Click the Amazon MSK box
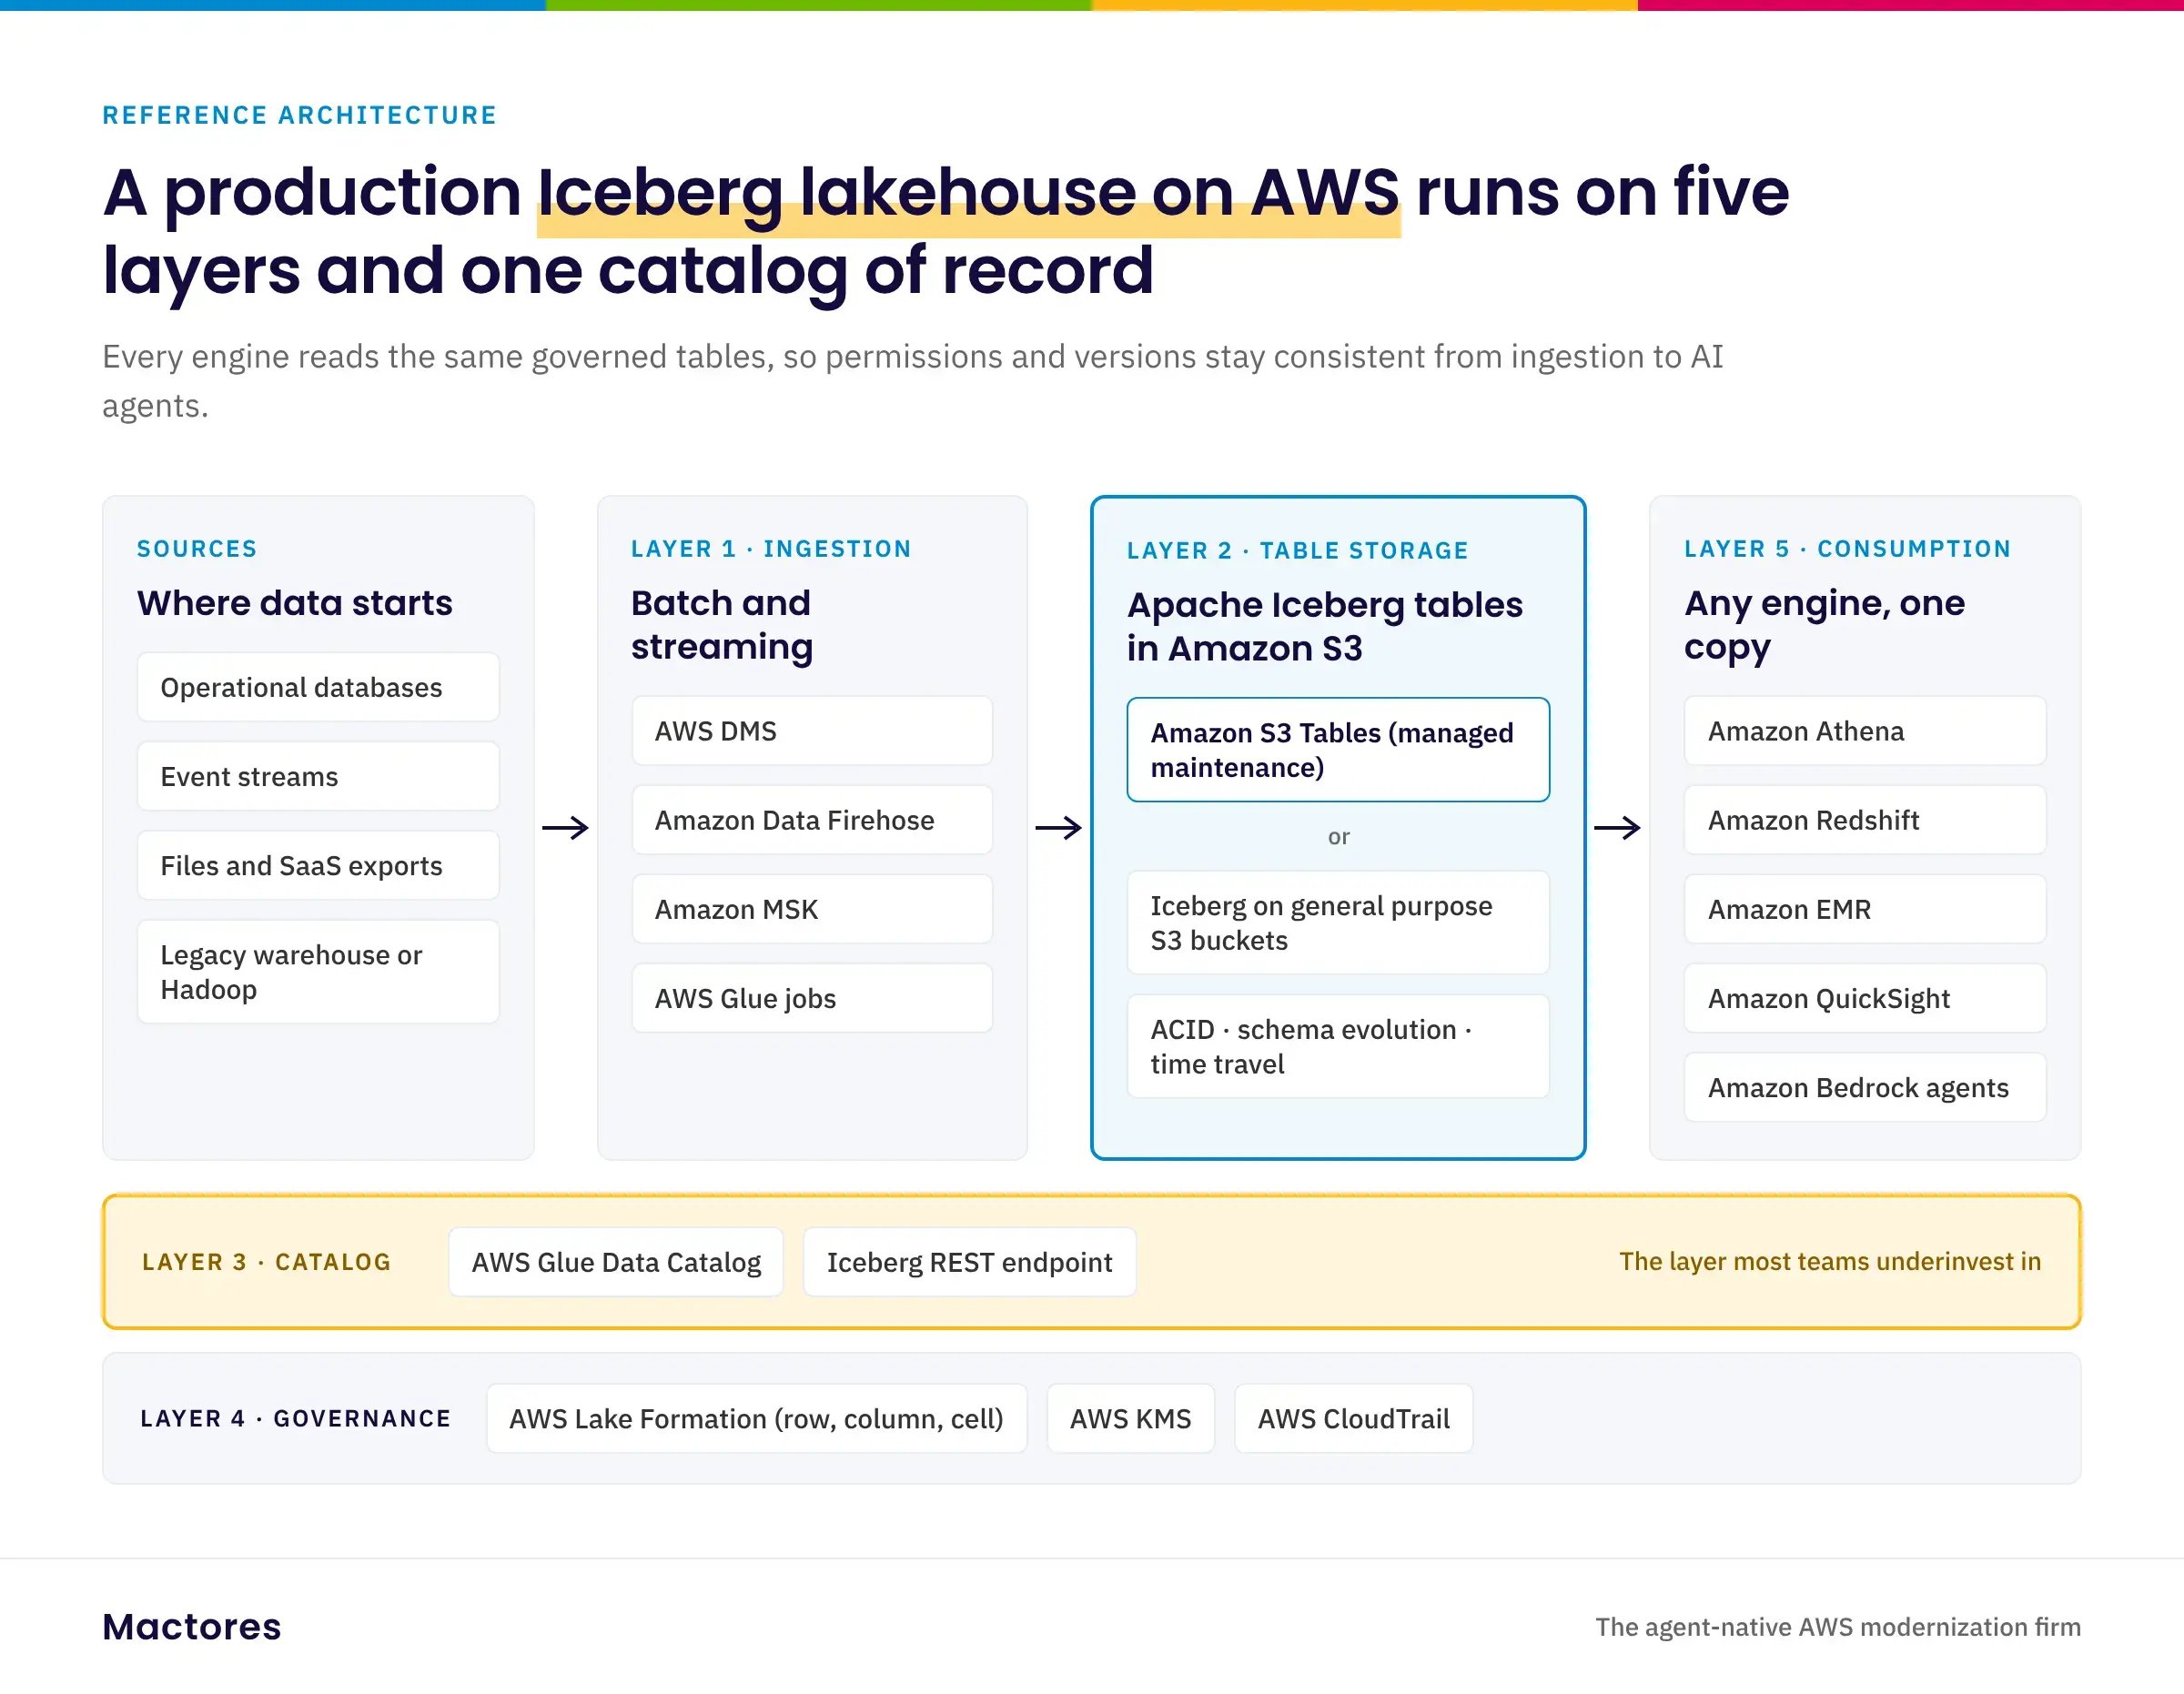Image resolution: width=2184 pixels, height=1694 pixels. pyautogui.click(x=812, y=909)
